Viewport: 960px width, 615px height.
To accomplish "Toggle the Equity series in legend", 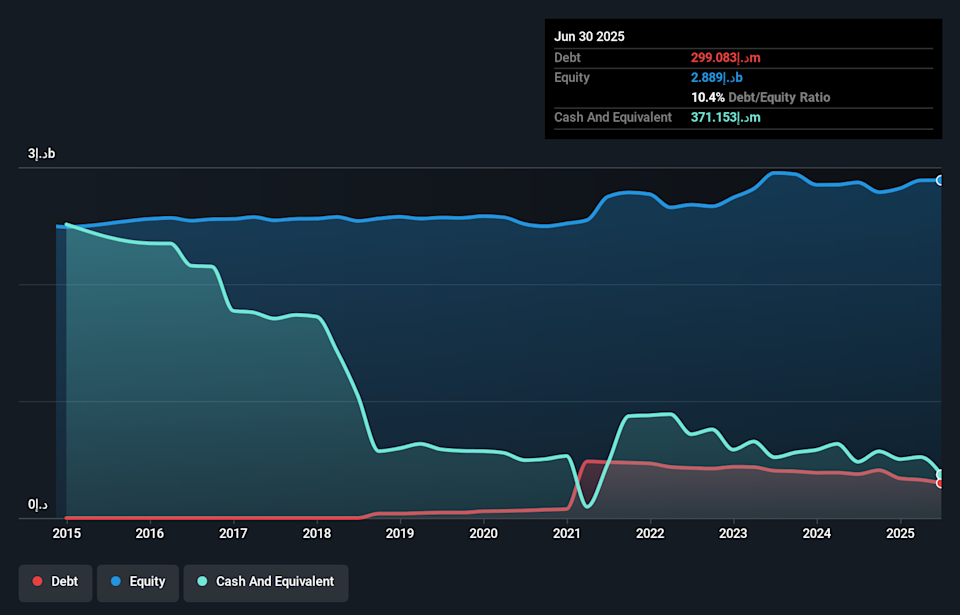I will click(x=137, y=582).
